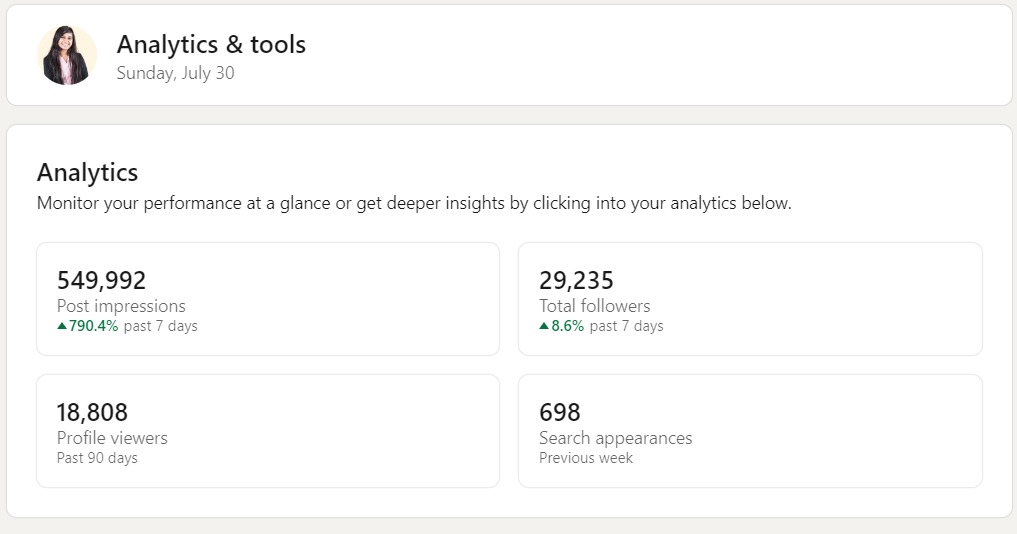Click the "Analytics" section heading
The height and width of the screenshot is (534, 1017).
[x=87, y=172]
